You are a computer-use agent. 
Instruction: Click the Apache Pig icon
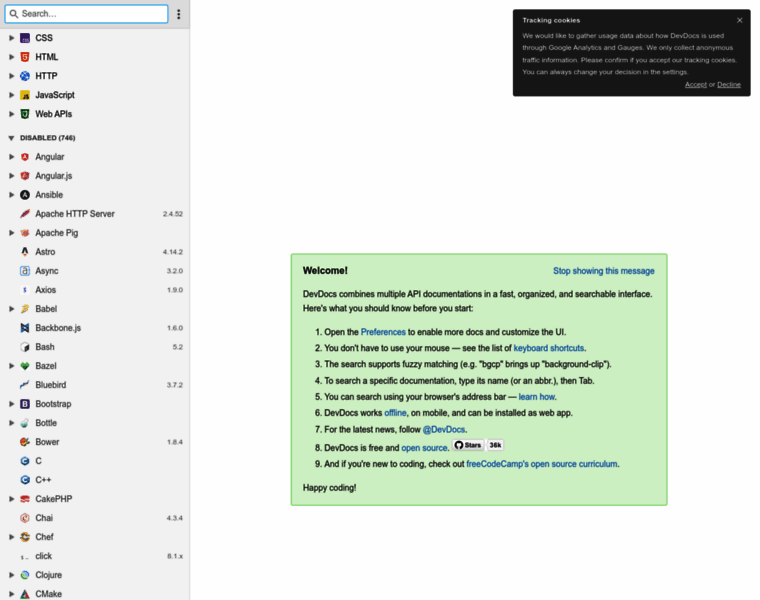tap(25, 233)
